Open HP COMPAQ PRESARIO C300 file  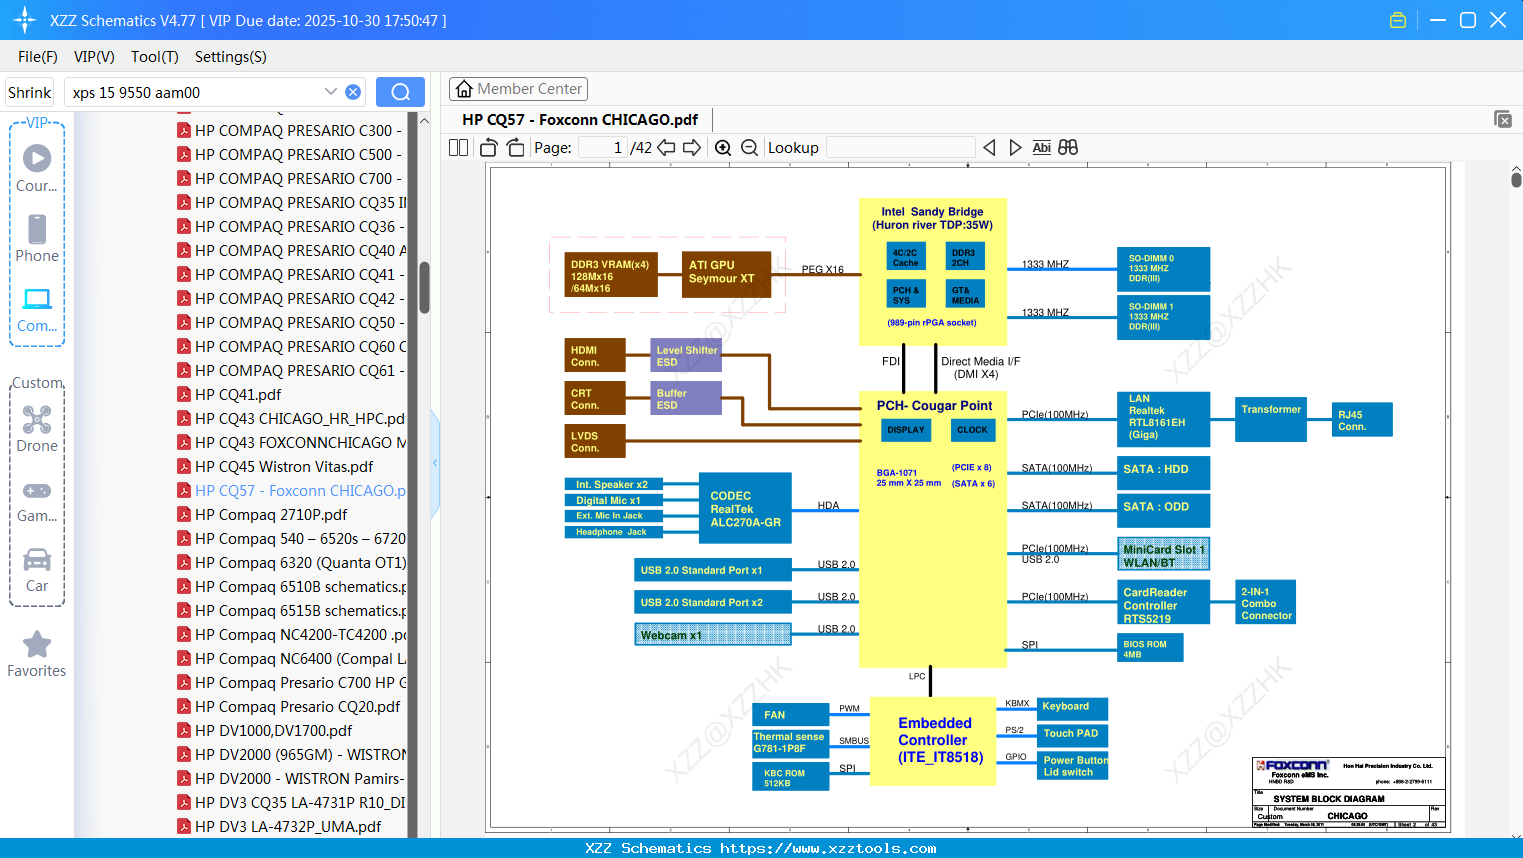coord(290,131)
